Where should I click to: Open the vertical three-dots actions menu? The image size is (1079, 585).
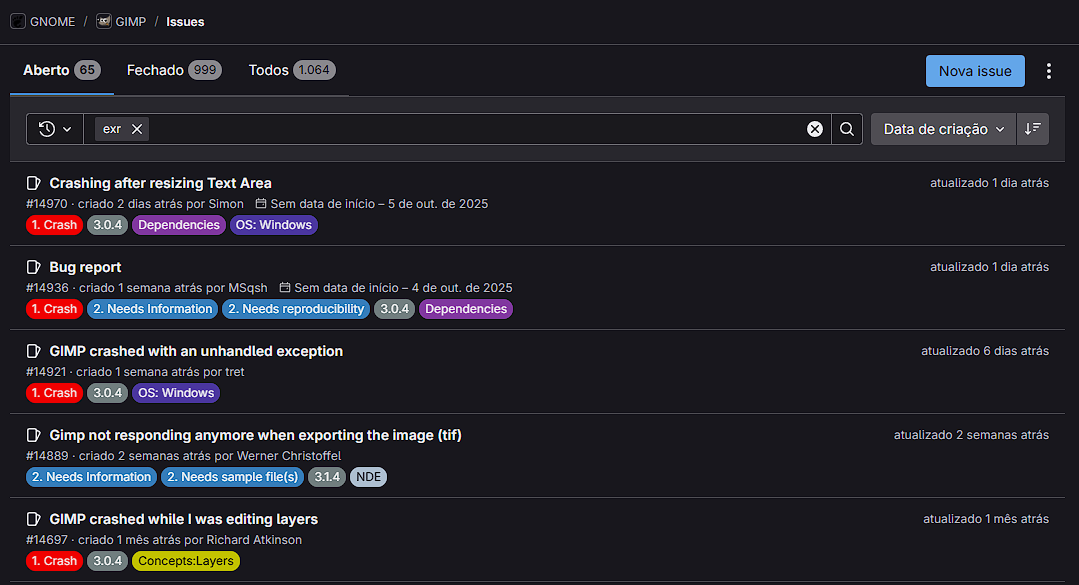point(1048,71)
